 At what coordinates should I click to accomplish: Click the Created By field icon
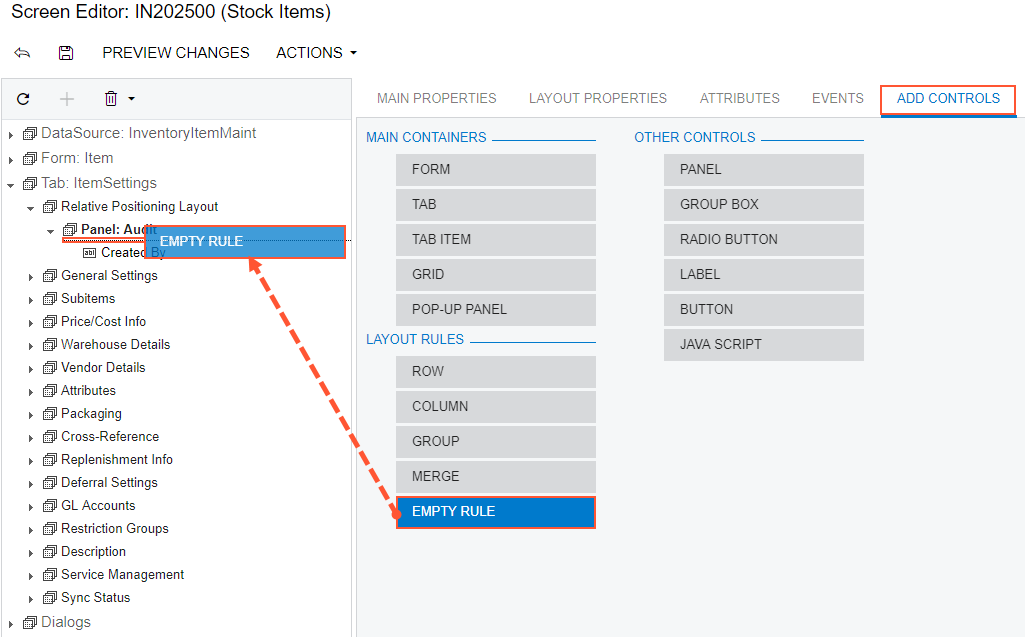tap(89, 253)
